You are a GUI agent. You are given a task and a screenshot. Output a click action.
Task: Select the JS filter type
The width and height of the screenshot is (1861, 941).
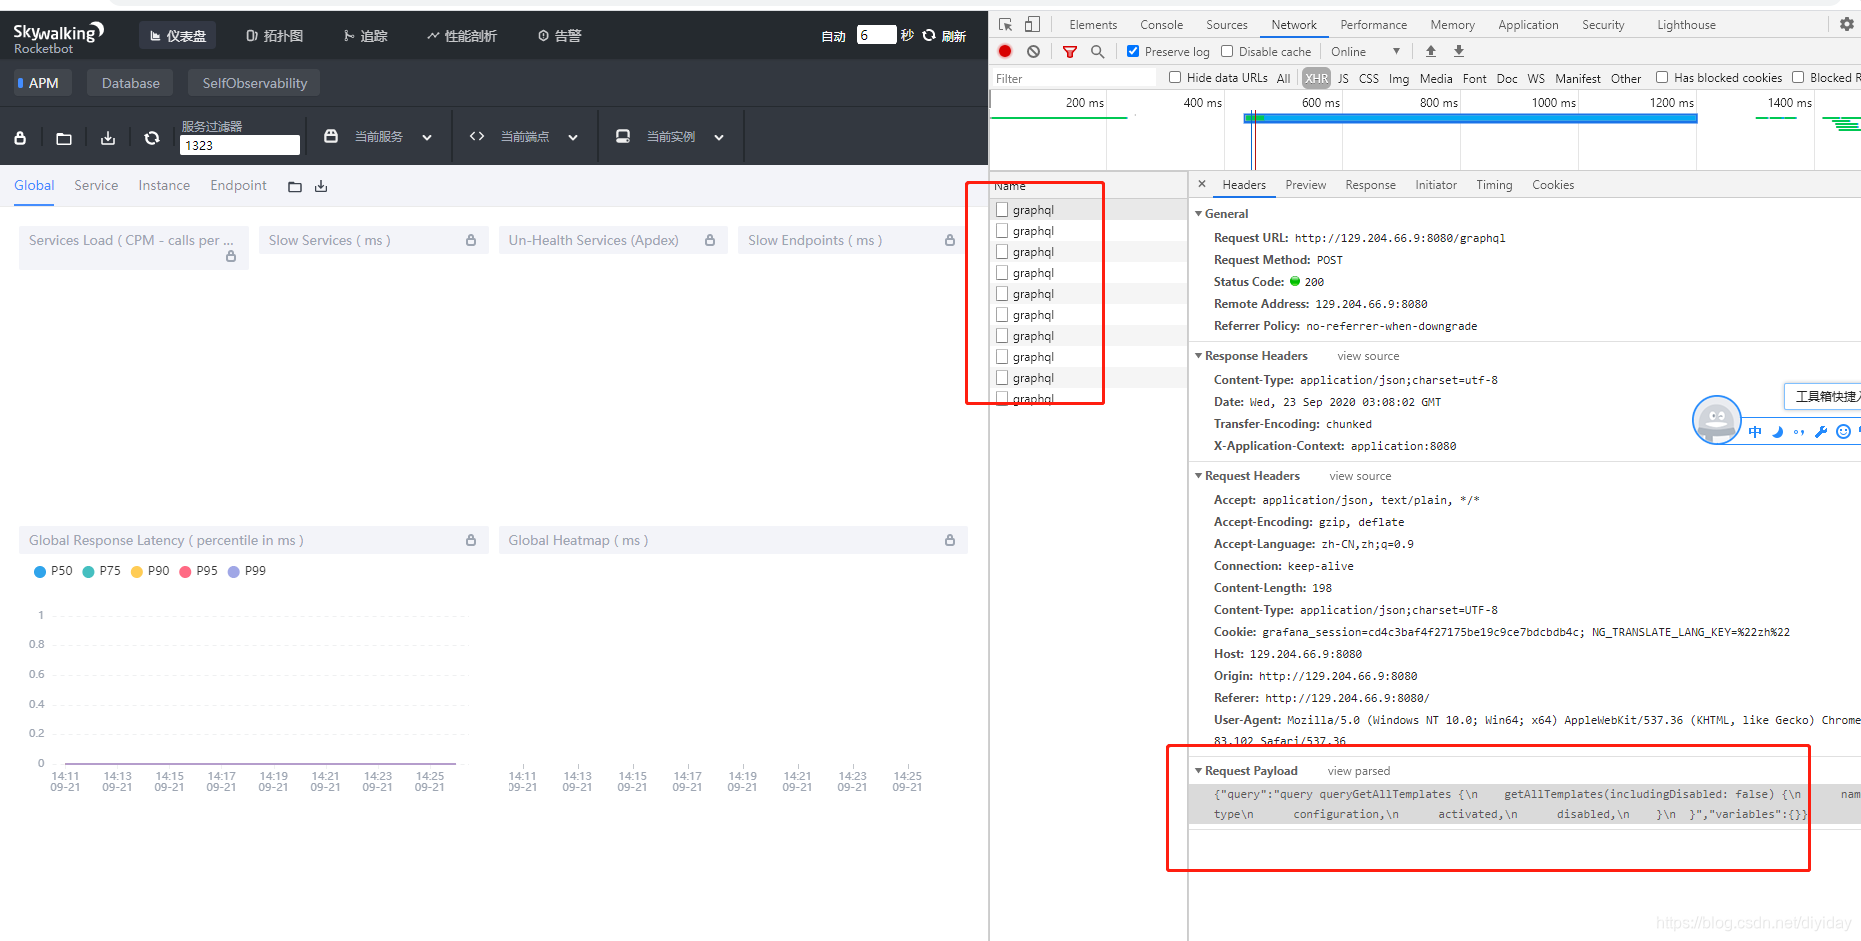pyautogui.click(x=1343, y=78)
